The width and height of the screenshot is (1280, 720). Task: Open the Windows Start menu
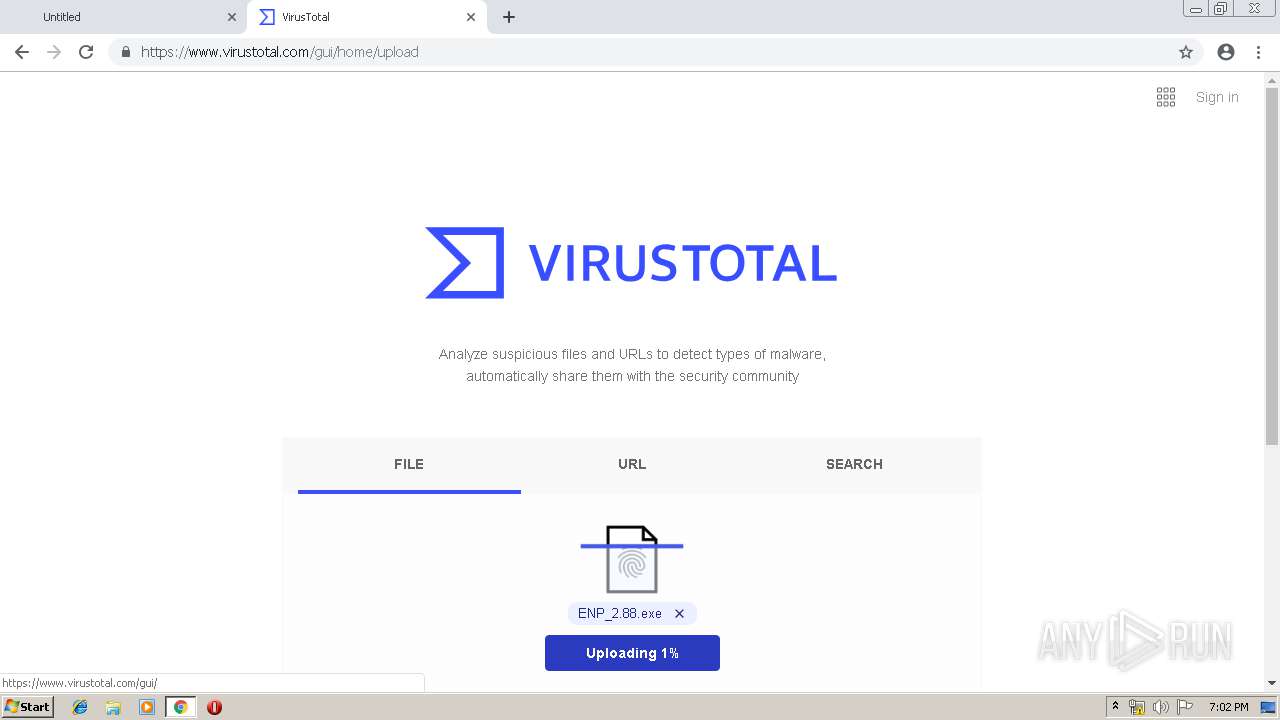[28, 707]
